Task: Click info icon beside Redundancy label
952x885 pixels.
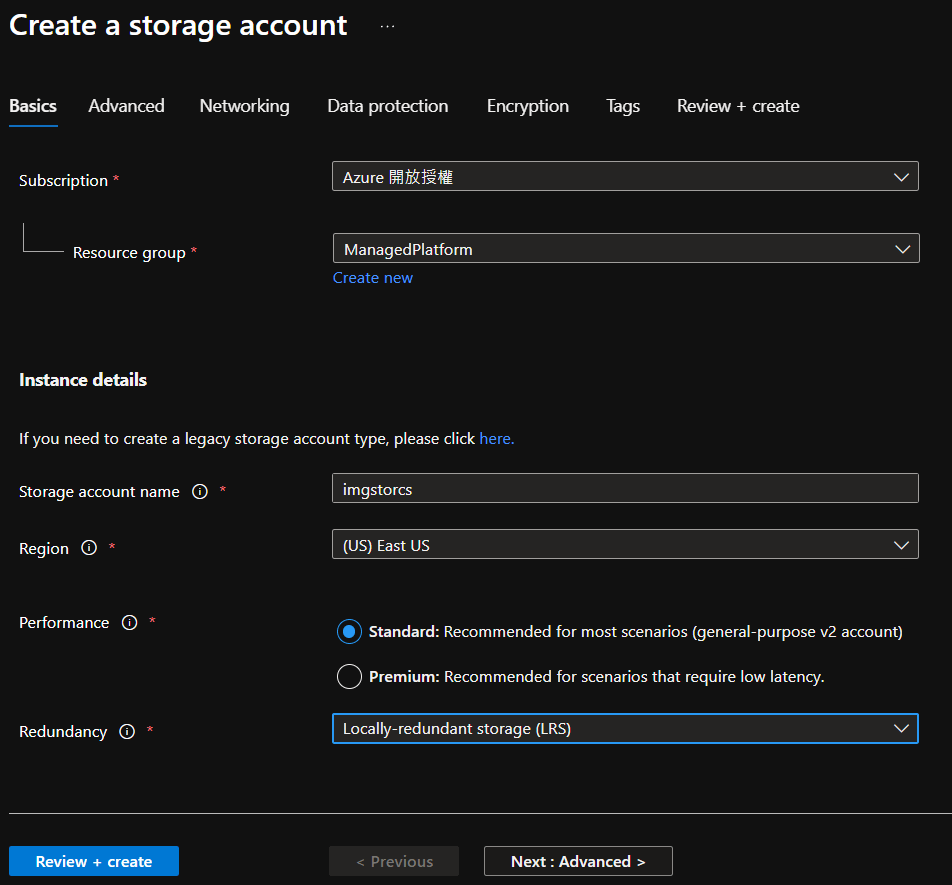Action: (127, 731)
